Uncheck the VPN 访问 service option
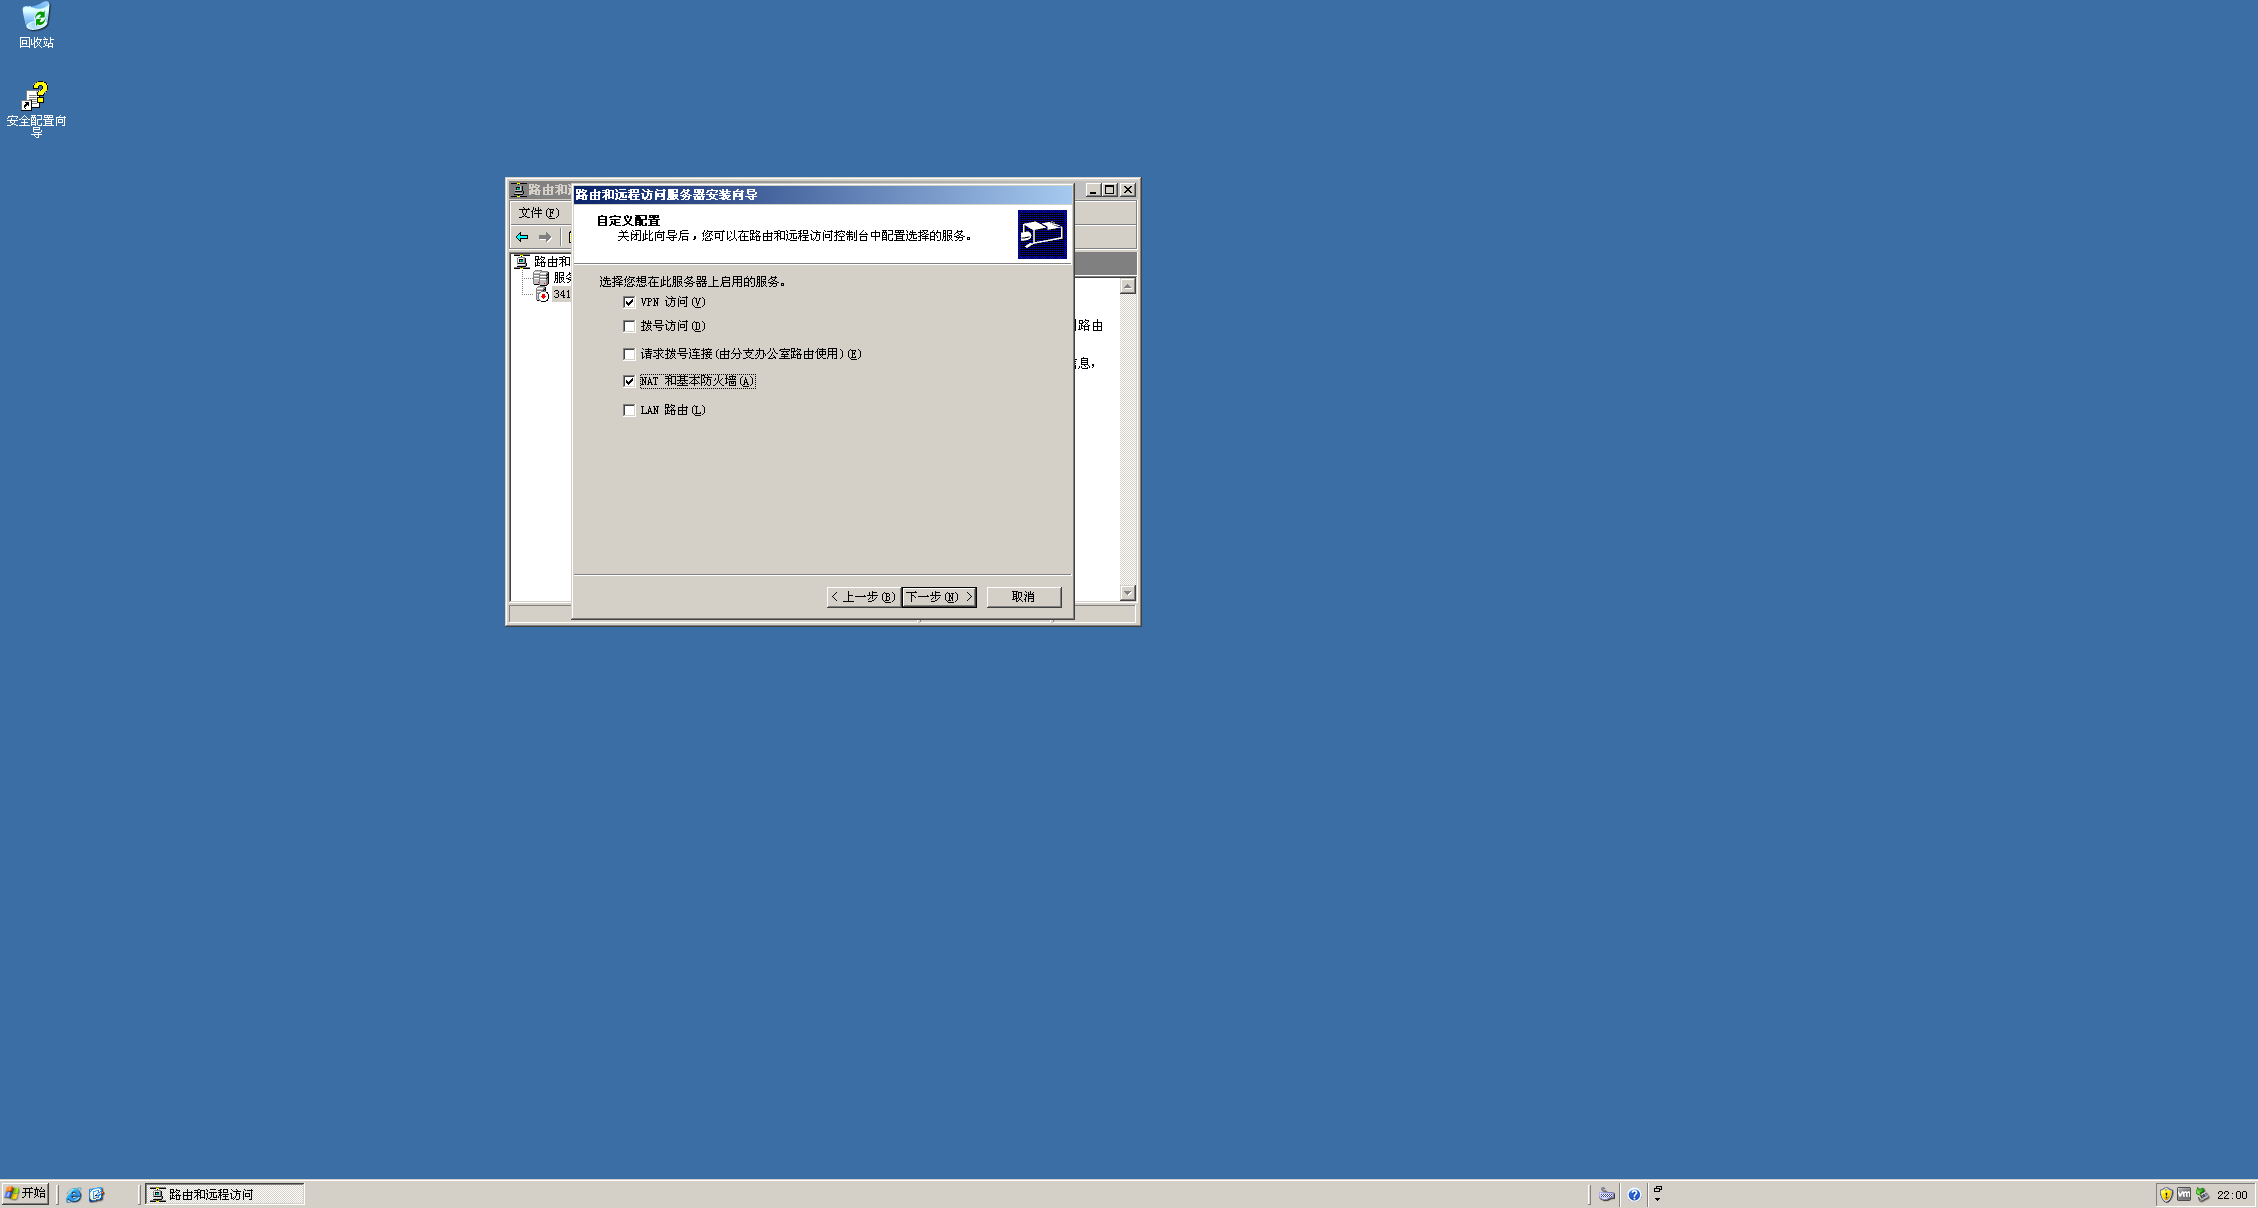 coord(628,301)
